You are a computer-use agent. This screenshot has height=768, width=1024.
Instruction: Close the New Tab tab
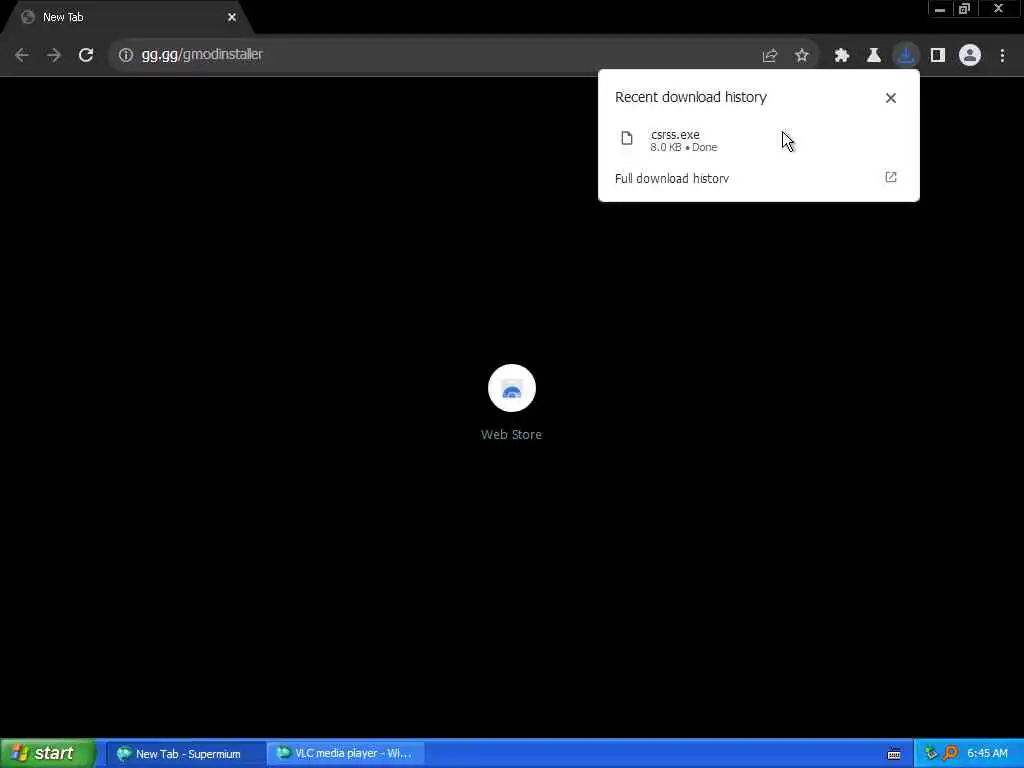(x=232, y=18)
